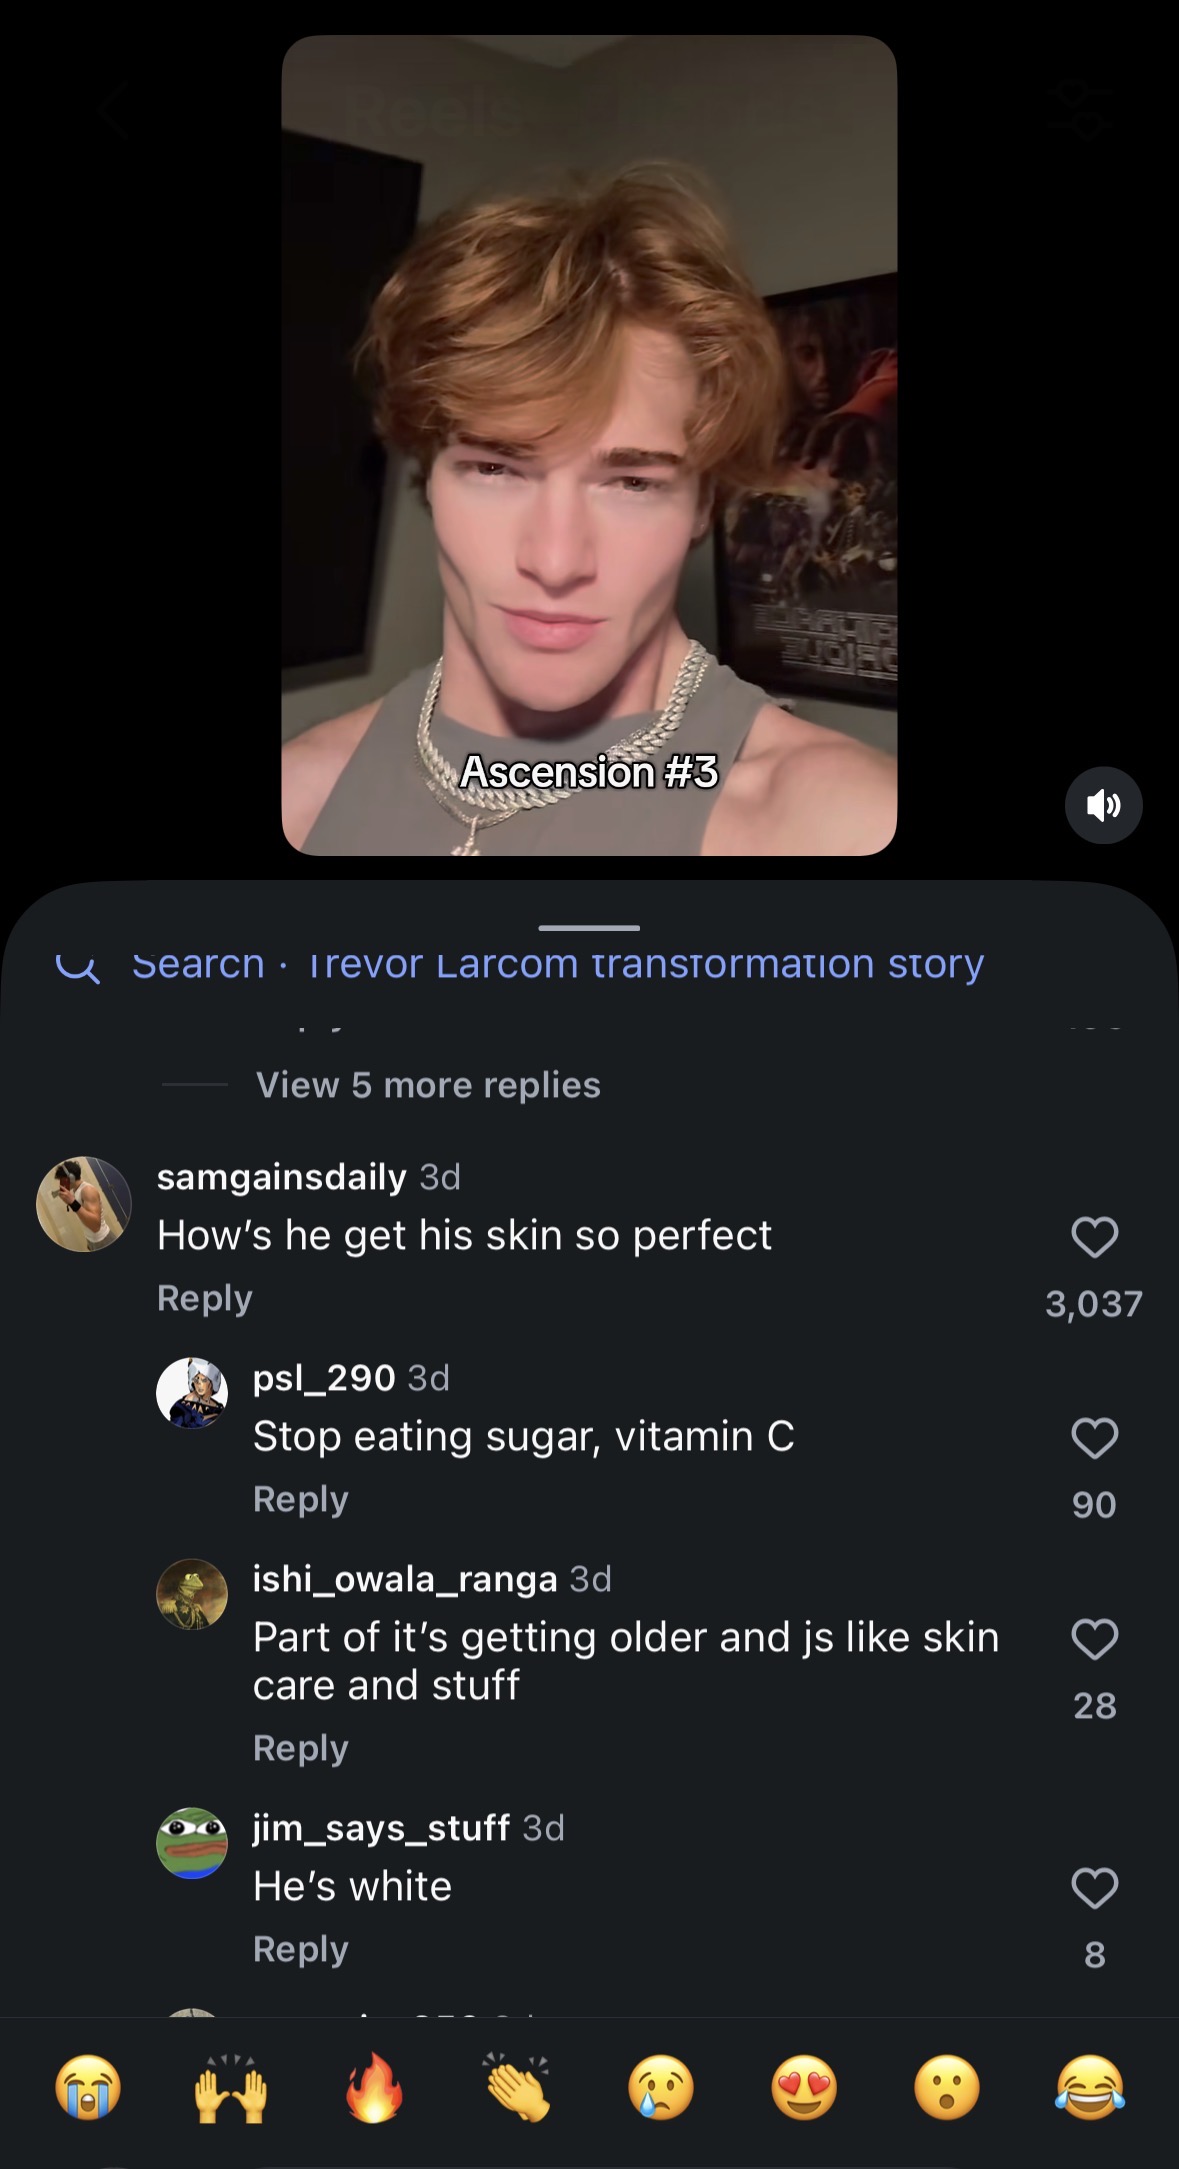Viewport: 1179px width, 2169px height.
Task: Insert the raised hands emoji
Action: pyautogui.click(x=231, y=2088)
